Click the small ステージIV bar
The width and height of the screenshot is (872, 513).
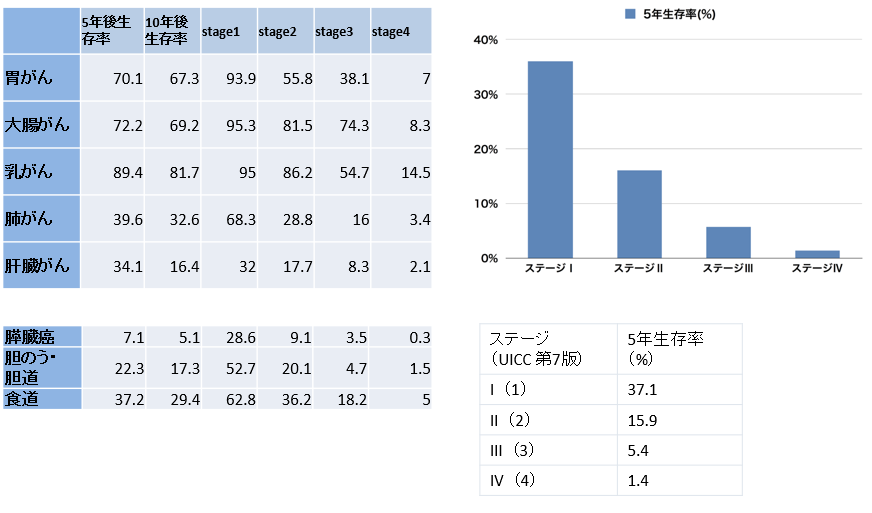click(817, 254)
